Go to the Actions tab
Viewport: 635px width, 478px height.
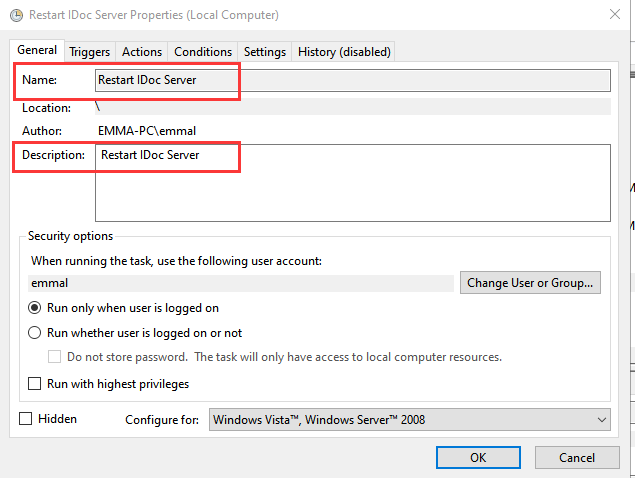coord(142,52)
